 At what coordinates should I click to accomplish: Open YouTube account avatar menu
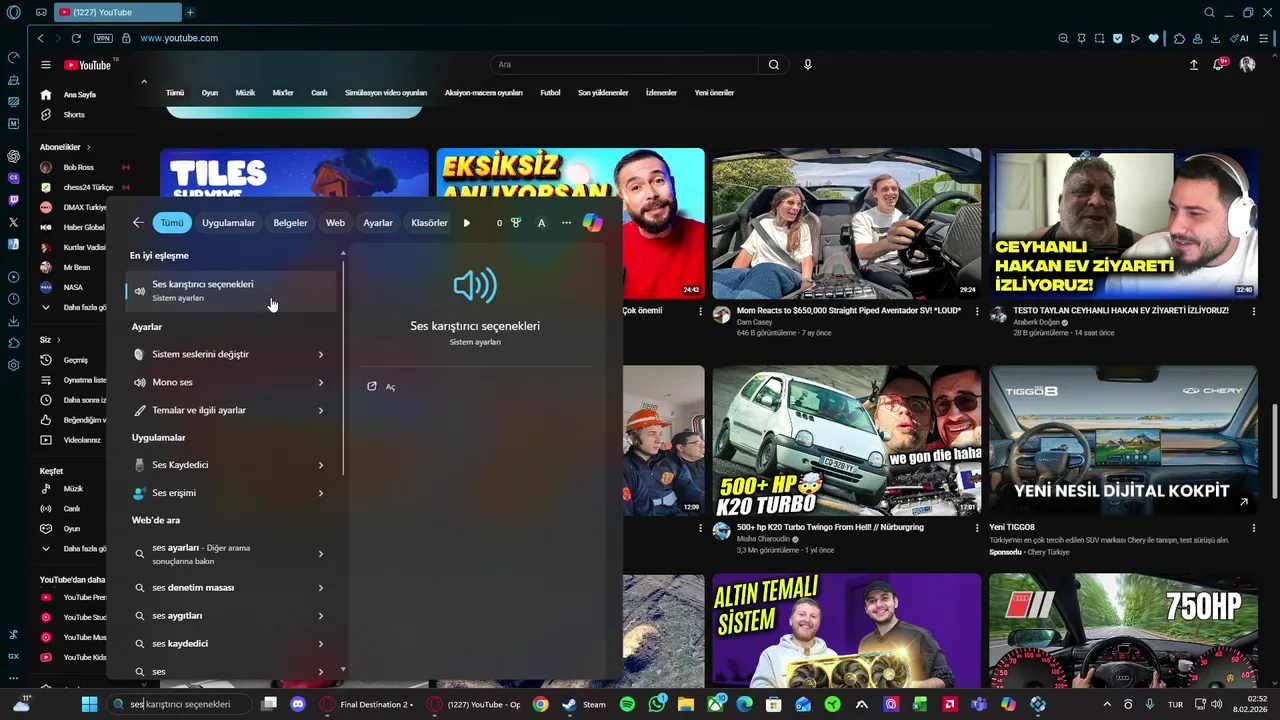click(x=1247, y=65)
